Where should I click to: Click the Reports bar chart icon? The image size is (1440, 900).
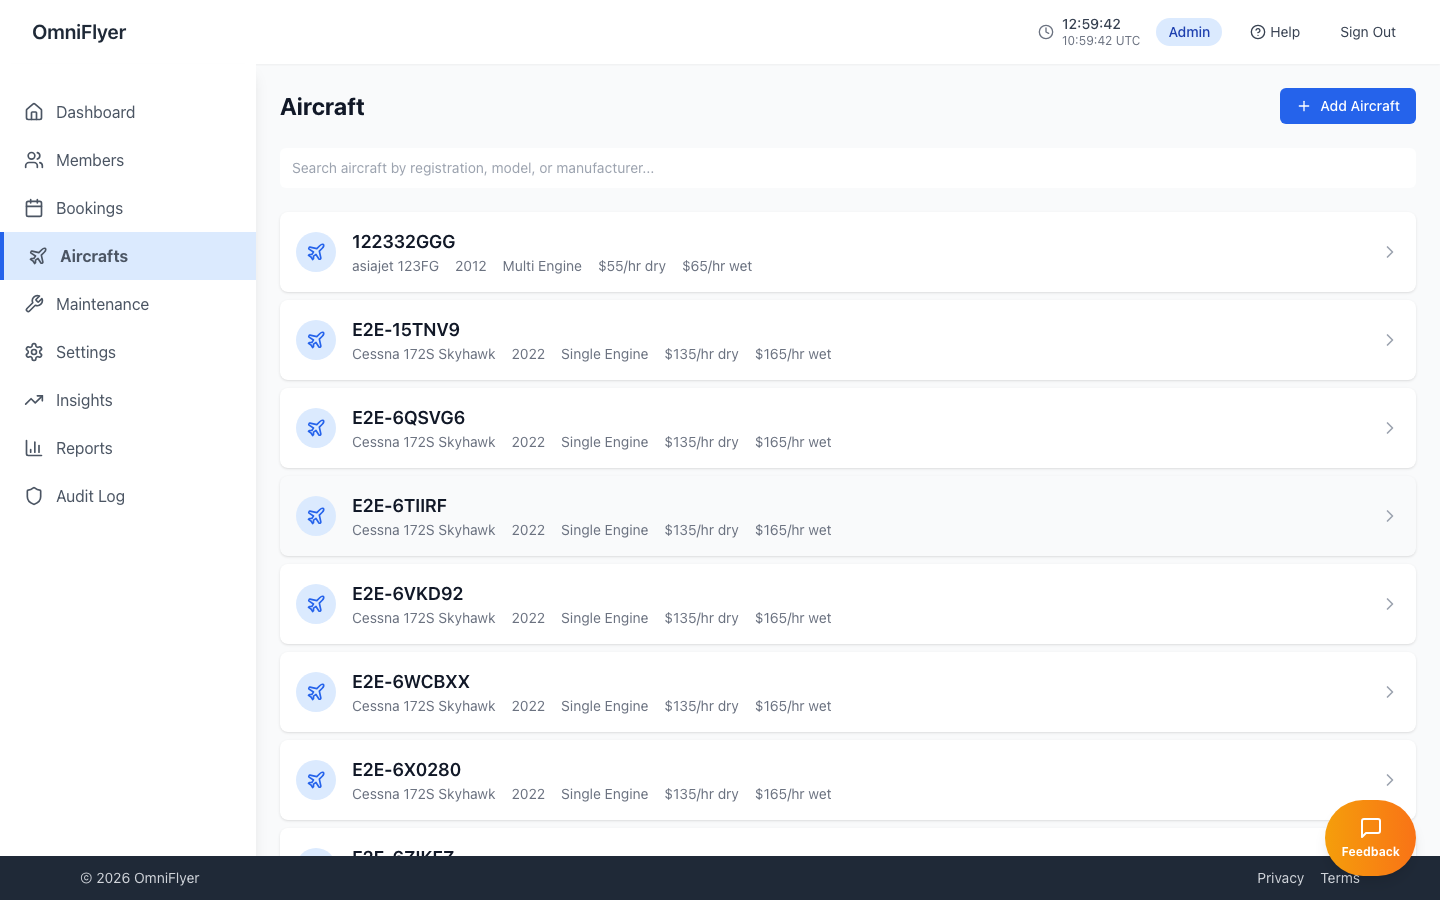click(34, 448)
